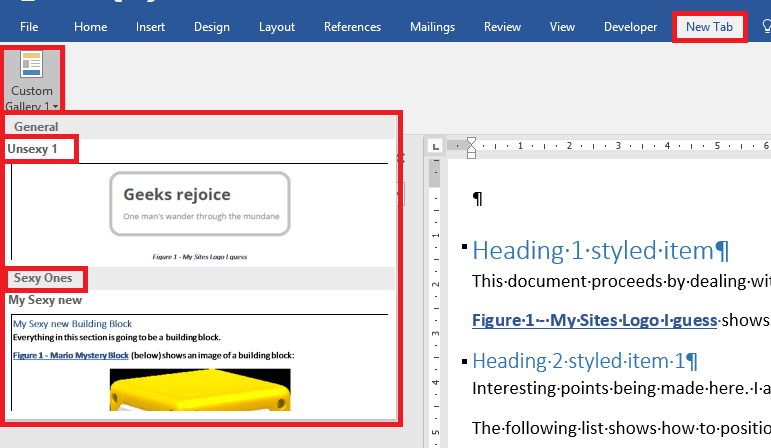Go to the References tab
The image size is (771, 448).
(352, 27)
